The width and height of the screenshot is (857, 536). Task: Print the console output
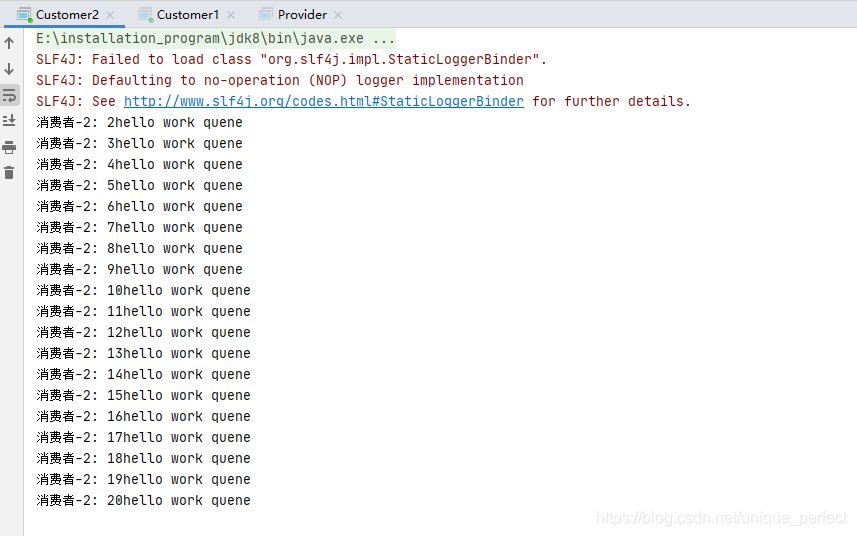(x=9, y=147)
